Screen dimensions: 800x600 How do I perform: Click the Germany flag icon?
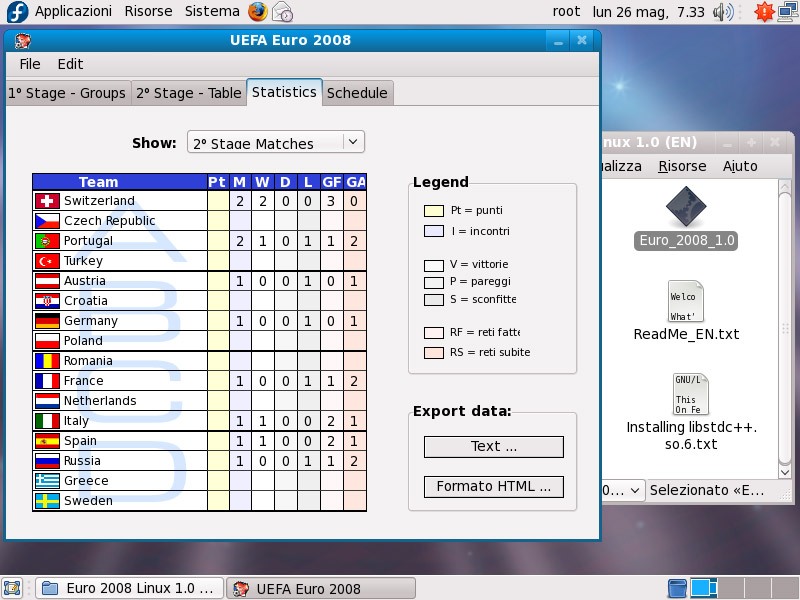[x=47, y=321]
